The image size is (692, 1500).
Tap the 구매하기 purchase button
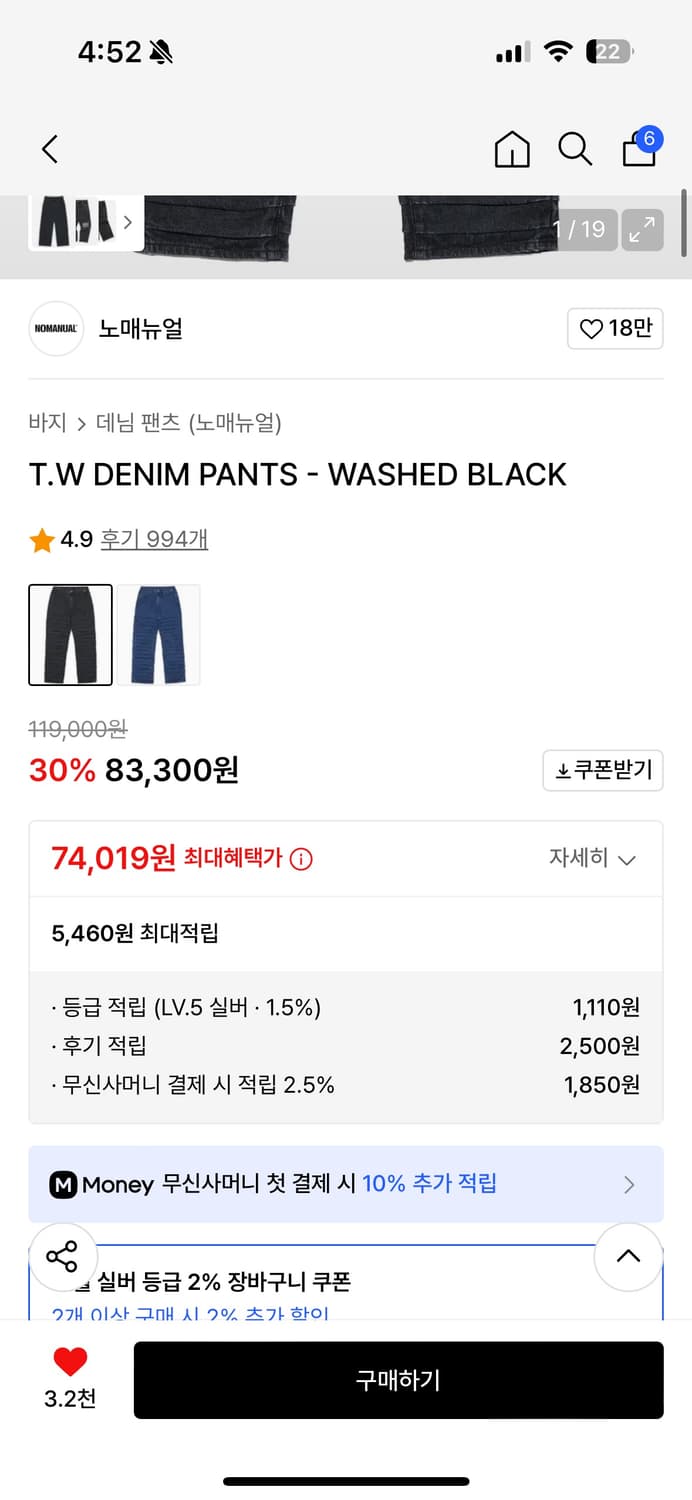pyautogui.click(x=398, y=1380)
